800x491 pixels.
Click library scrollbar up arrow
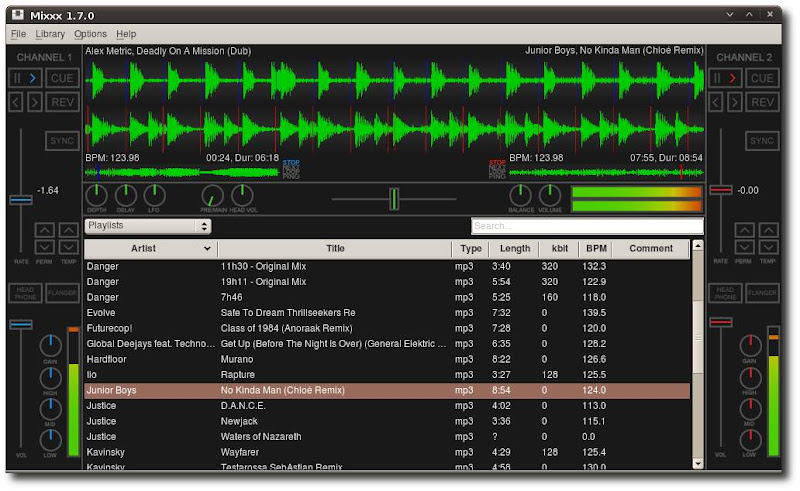[x=697, y=246]
